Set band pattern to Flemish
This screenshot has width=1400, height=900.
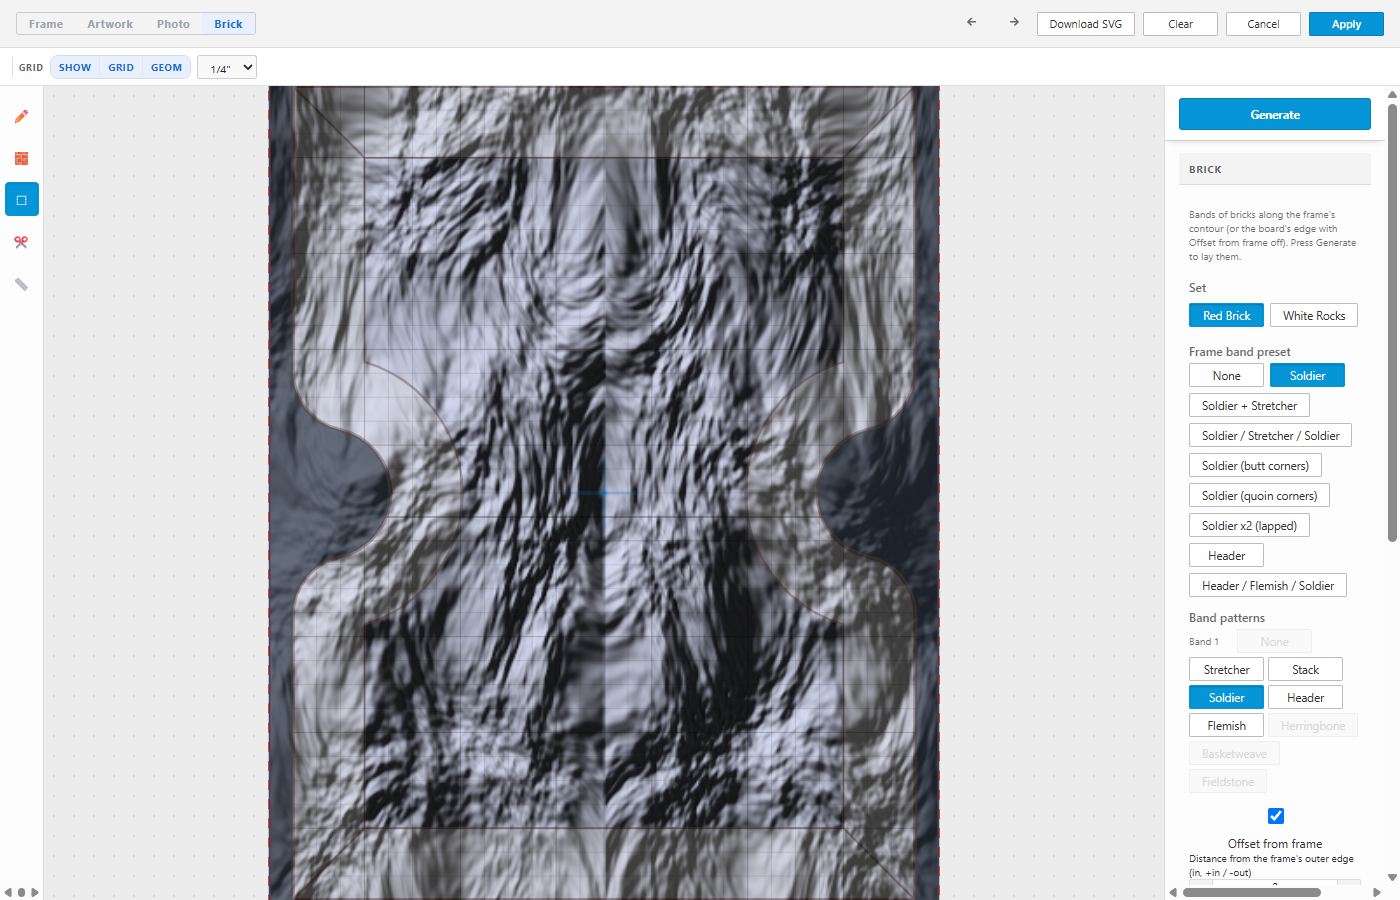(x=1226, y=725)
